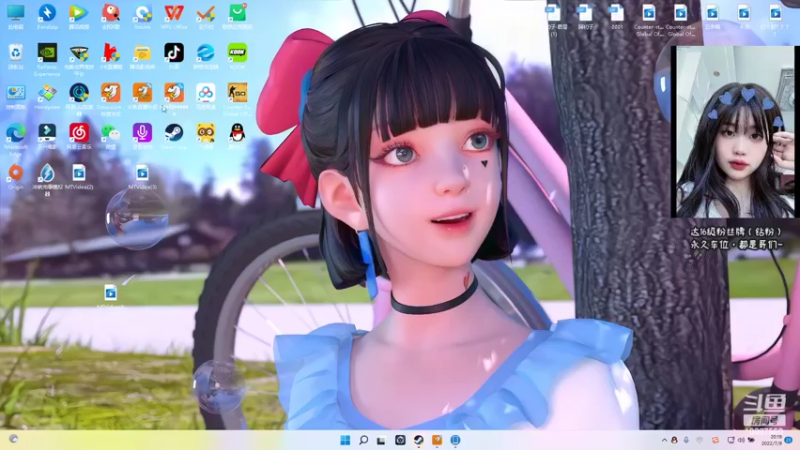
Task: Expand the hidden system tray icons chevron
Action: (x=664, y=440)
